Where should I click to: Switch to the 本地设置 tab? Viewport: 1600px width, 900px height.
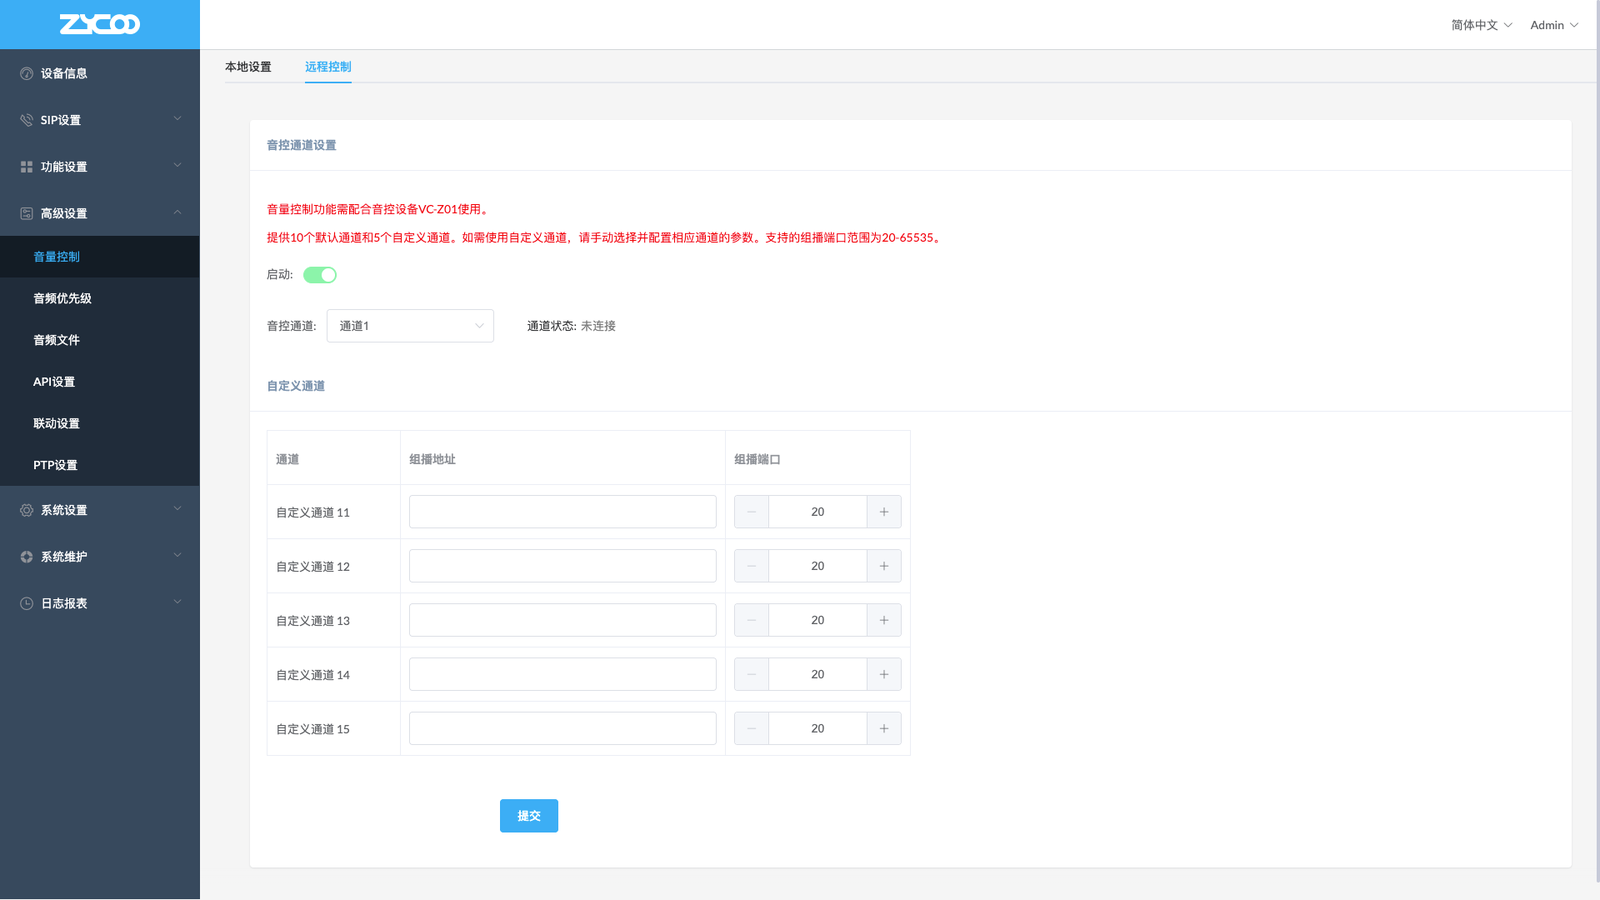click(x=248, y=67)
